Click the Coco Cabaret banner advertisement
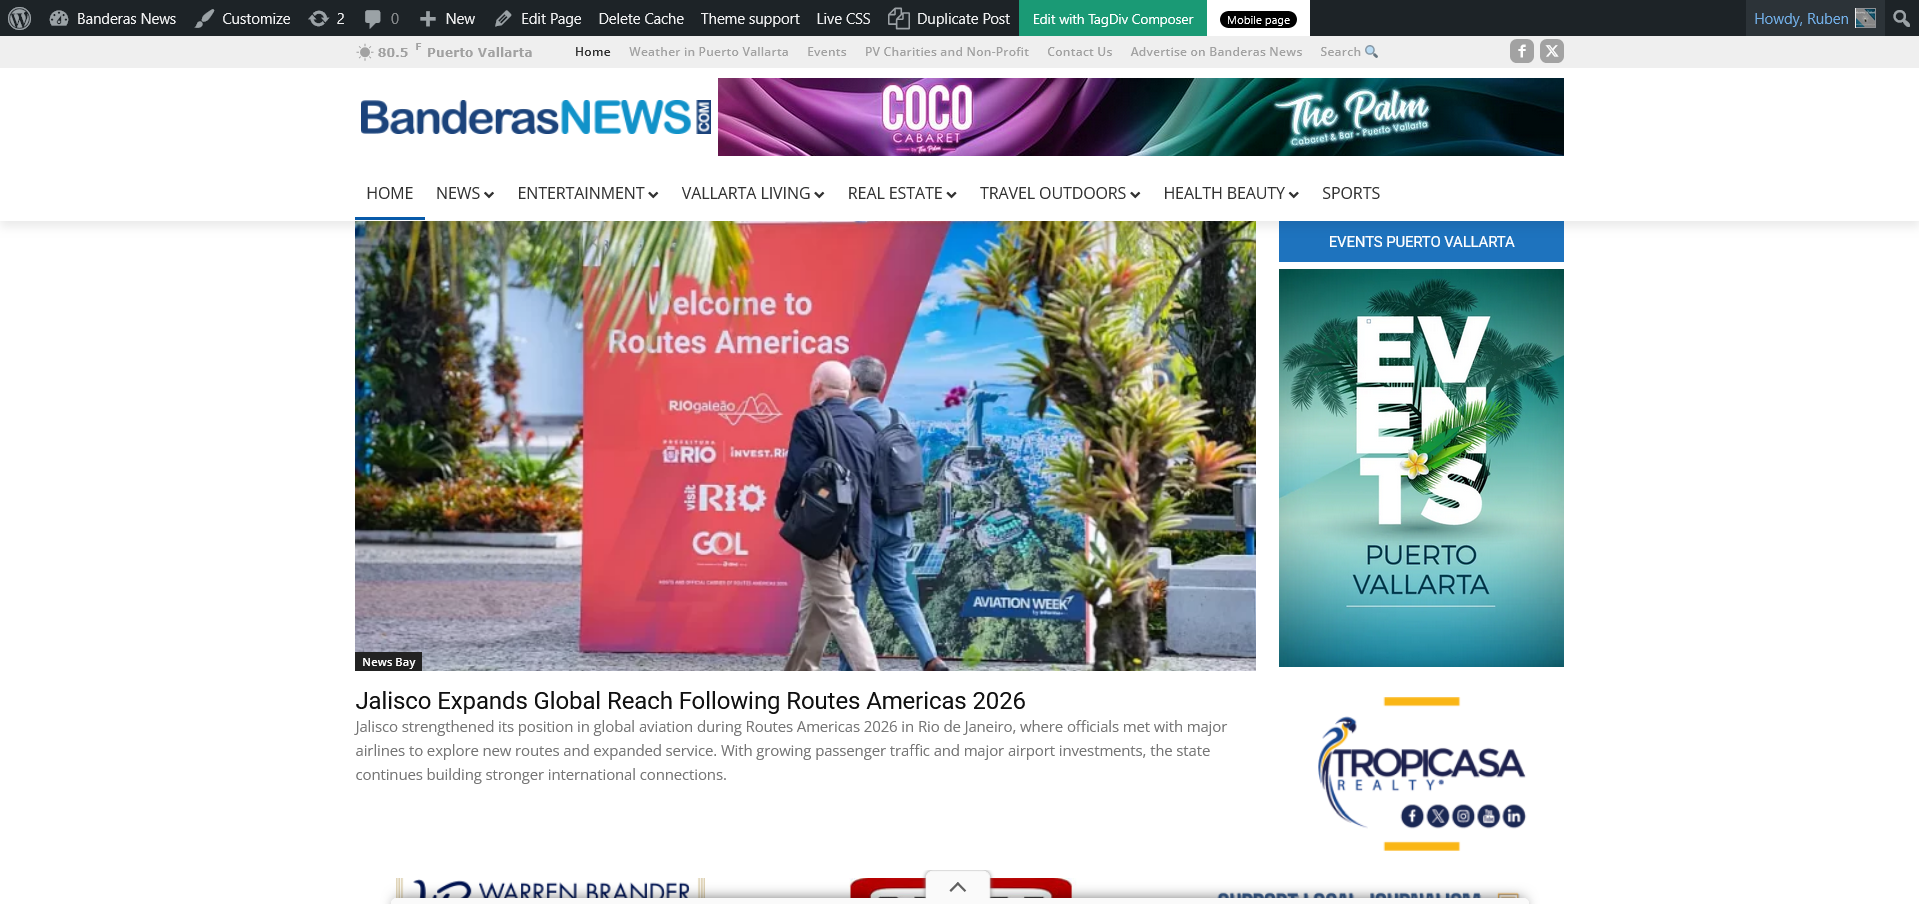This screenshot has width=1920, height=904. pyautogui.click(x=1140, y=117)
